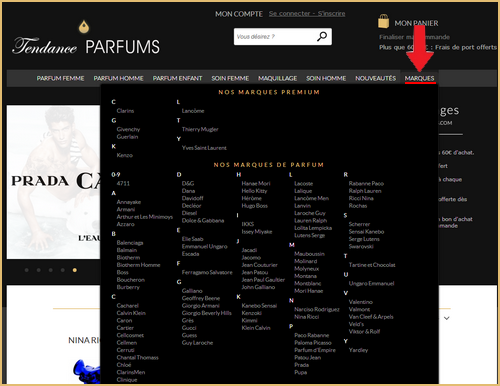Viewport: 500px width, 386px height.
Task: Expand the chevron dropdown on right side
Action: (x=447, y=318)
